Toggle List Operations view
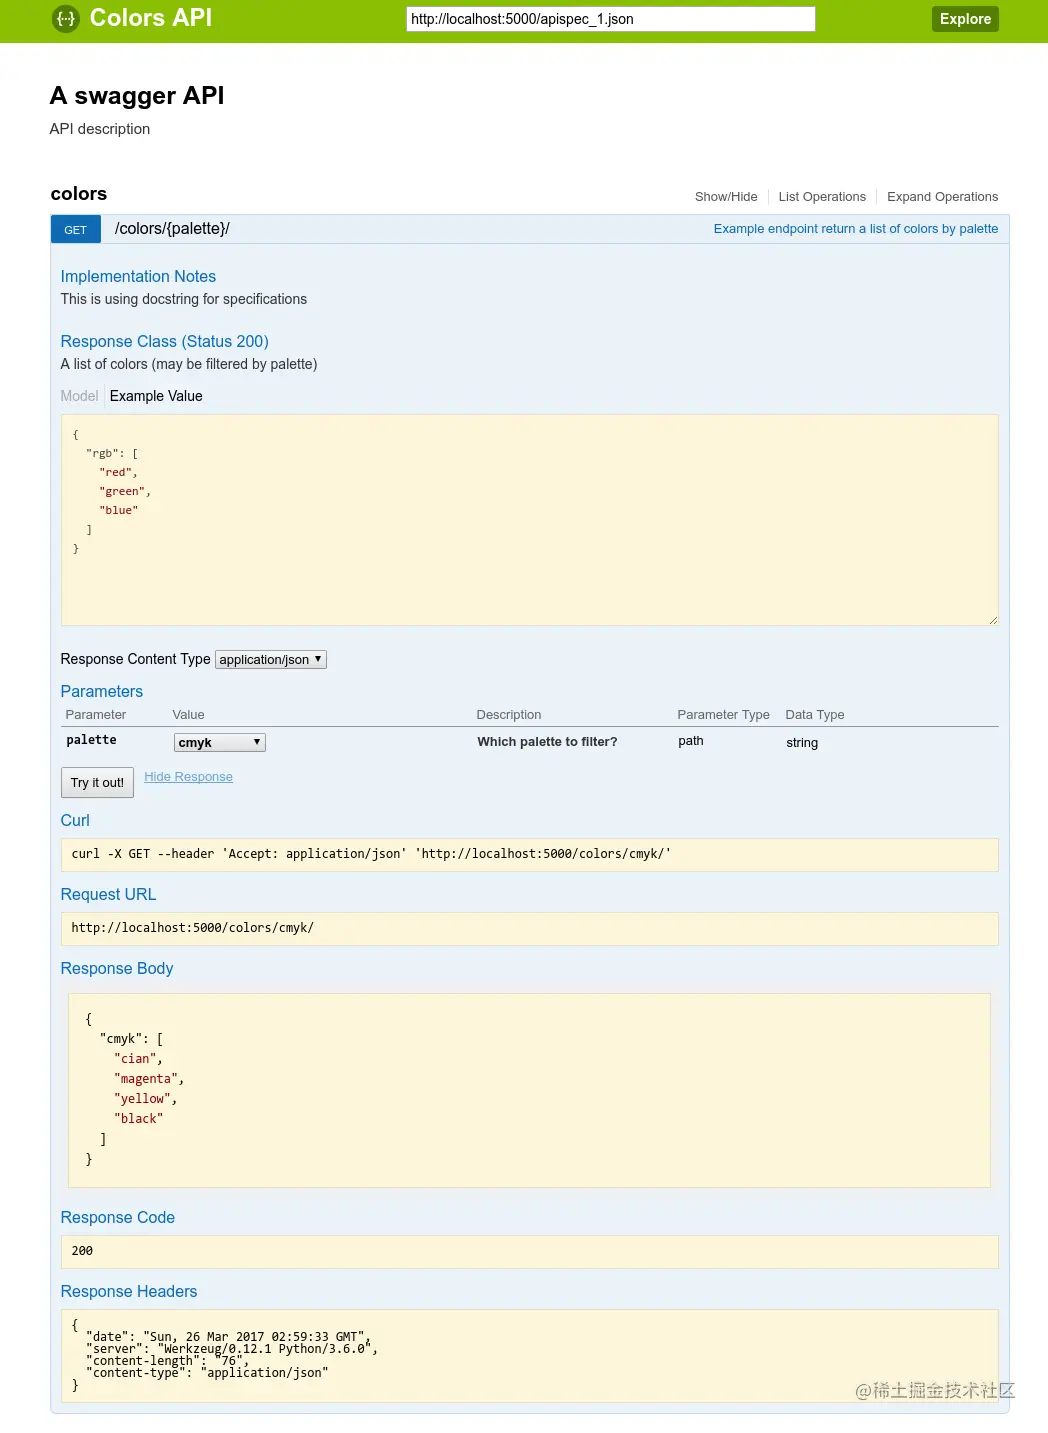Screen dimensions: 1048x1433 822,196
